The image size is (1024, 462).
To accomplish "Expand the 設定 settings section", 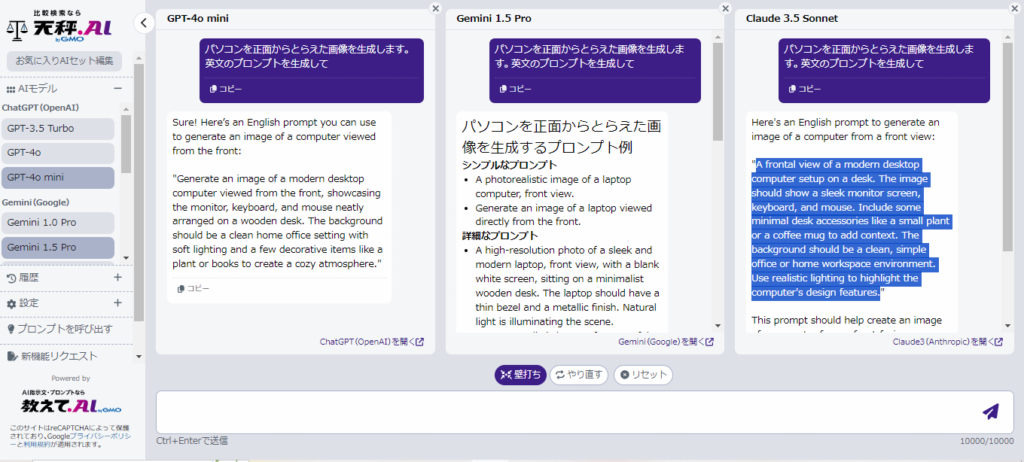I will pyautogui.click(x=117, y=302).
